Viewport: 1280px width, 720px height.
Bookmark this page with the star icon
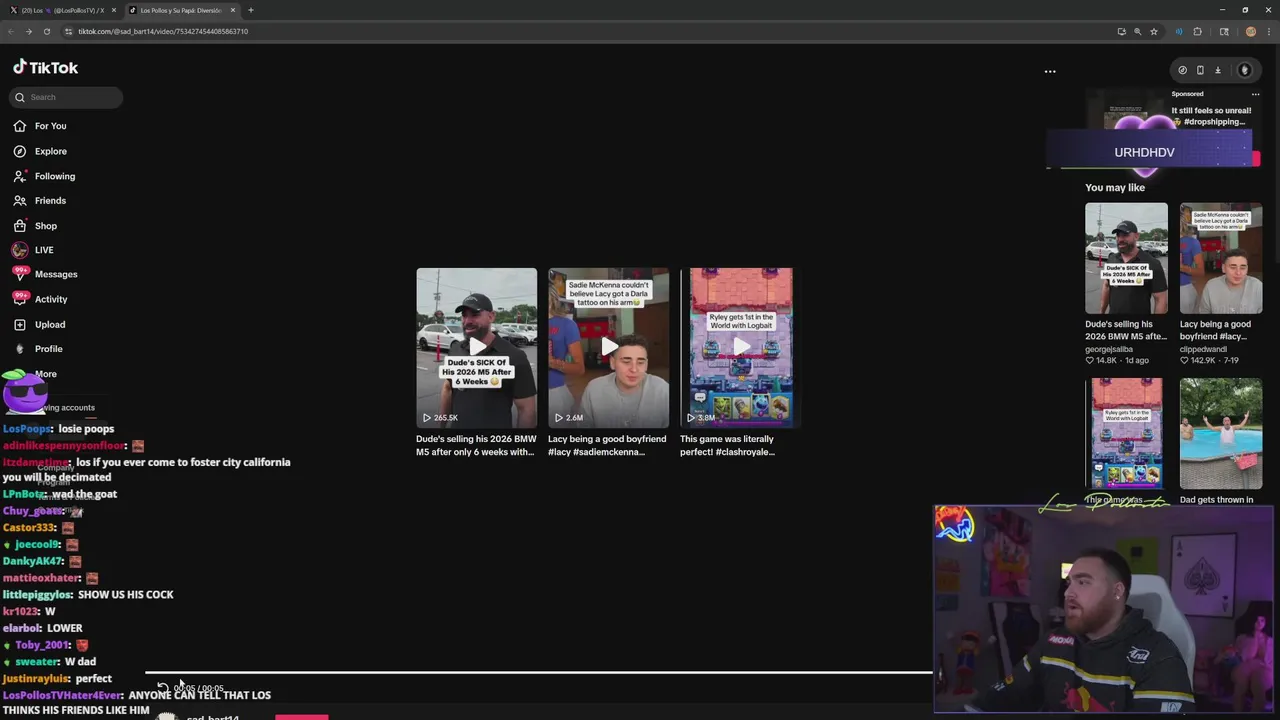[1154, 31]
